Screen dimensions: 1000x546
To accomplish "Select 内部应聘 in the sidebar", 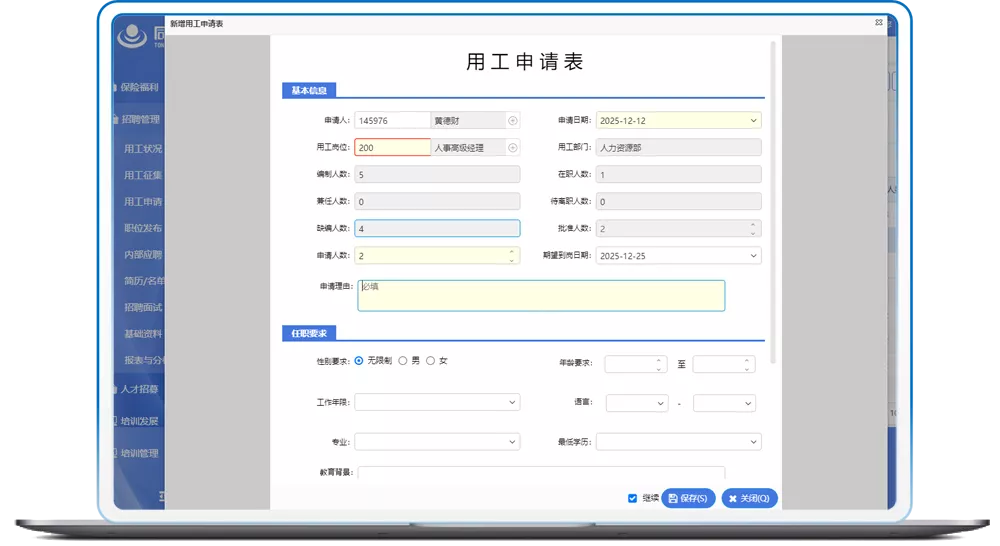I will (143, 255).
